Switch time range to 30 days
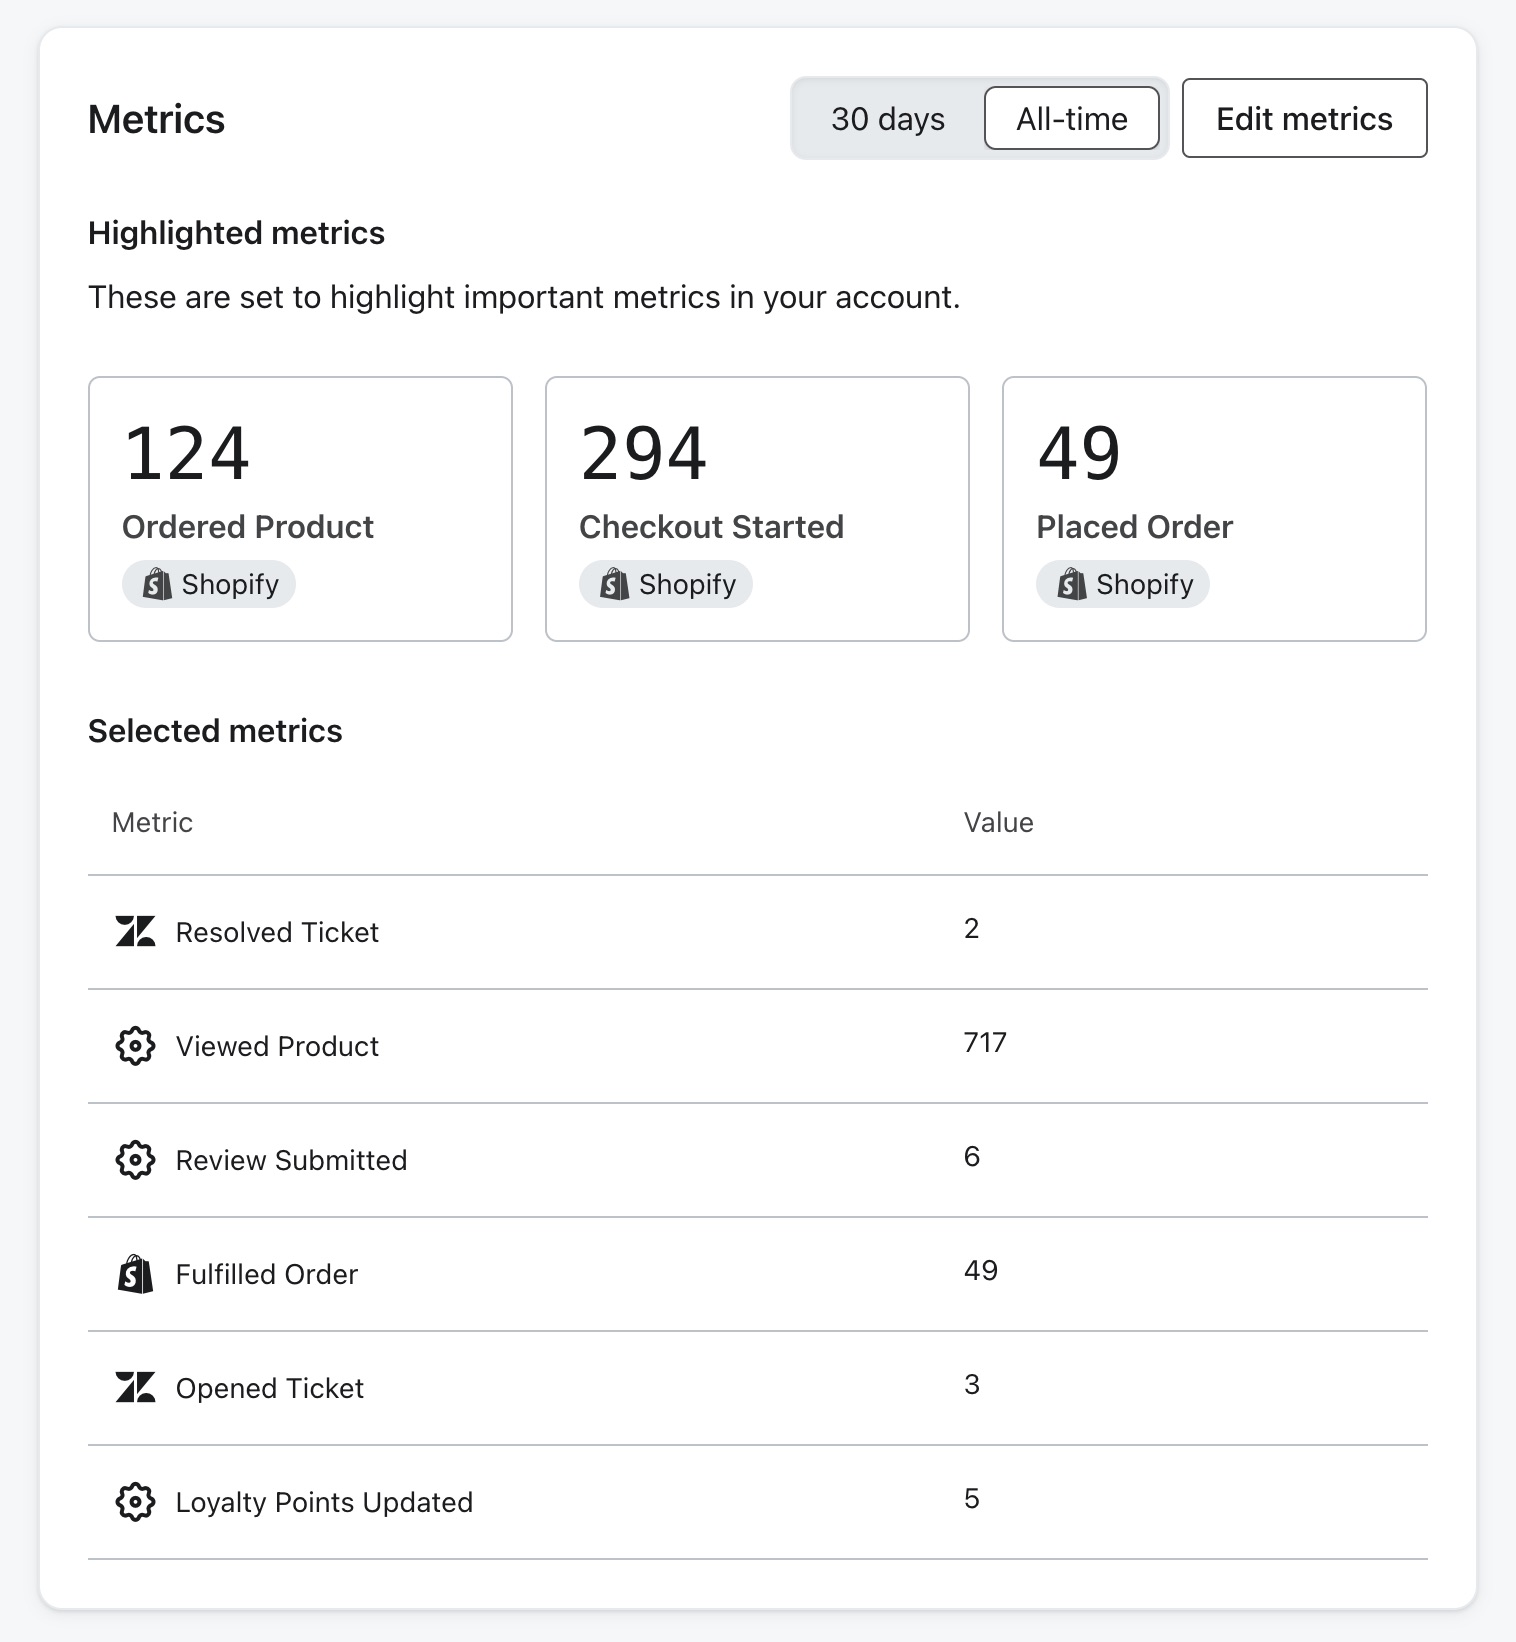The height and width of the screenshot is (1642, 1516). 887,119
